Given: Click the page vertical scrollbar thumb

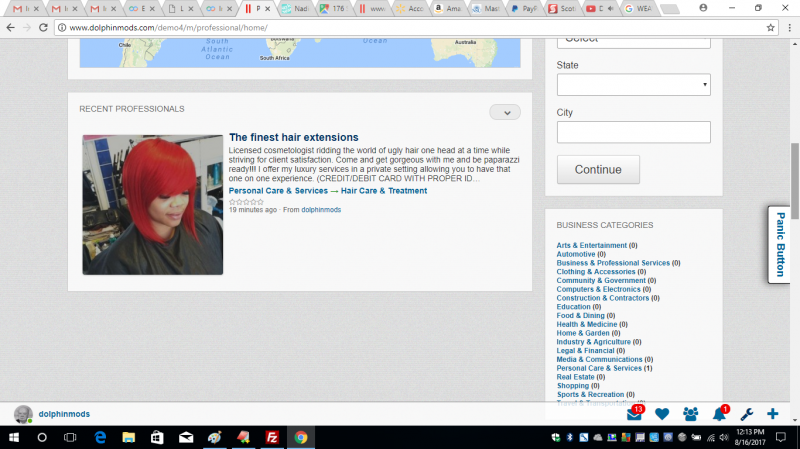Looking at the screenshot, I should click(x=795, y=181).
